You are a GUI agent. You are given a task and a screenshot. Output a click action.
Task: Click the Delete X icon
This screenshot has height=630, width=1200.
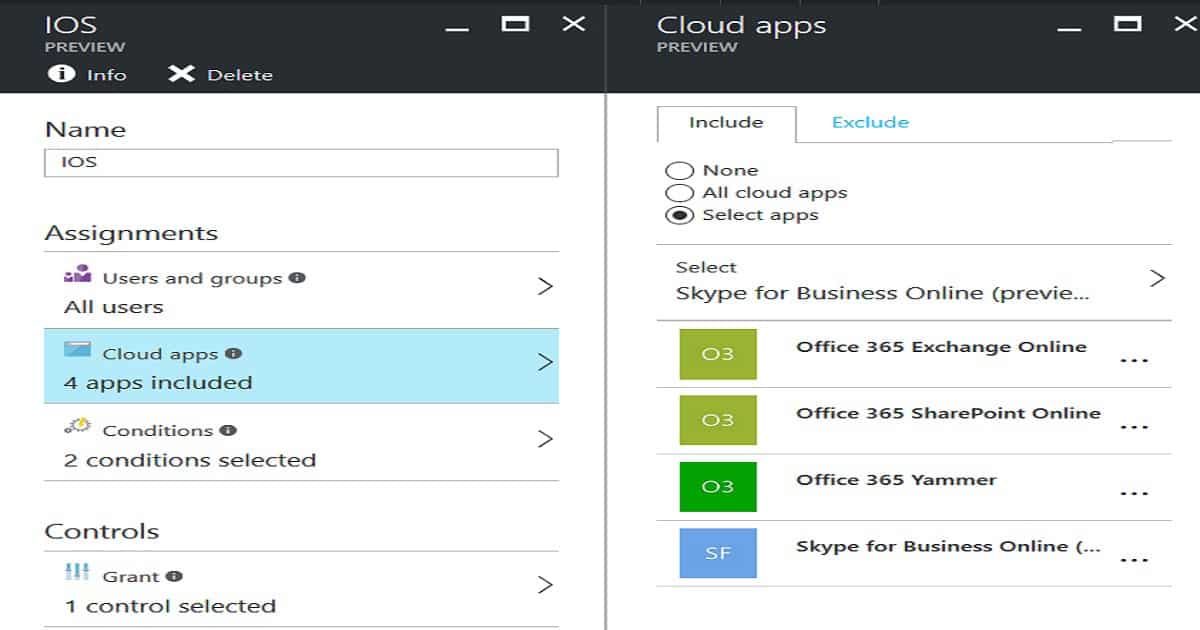[181, 74]
